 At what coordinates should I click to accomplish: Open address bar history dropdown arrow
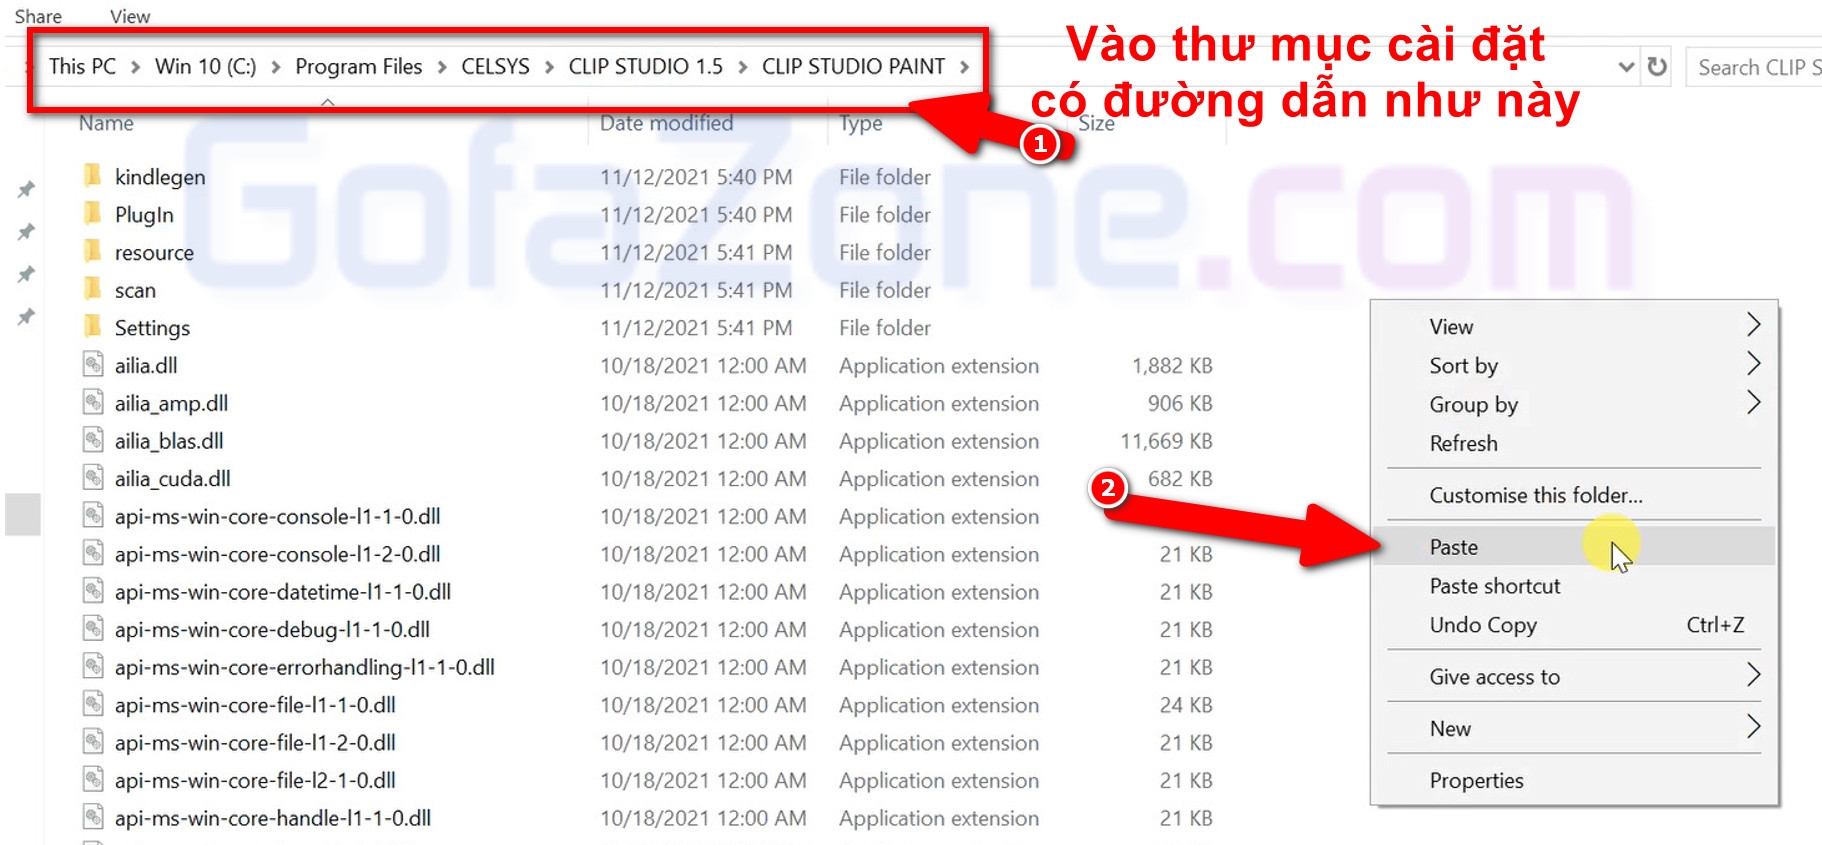tap(1626, 67)
